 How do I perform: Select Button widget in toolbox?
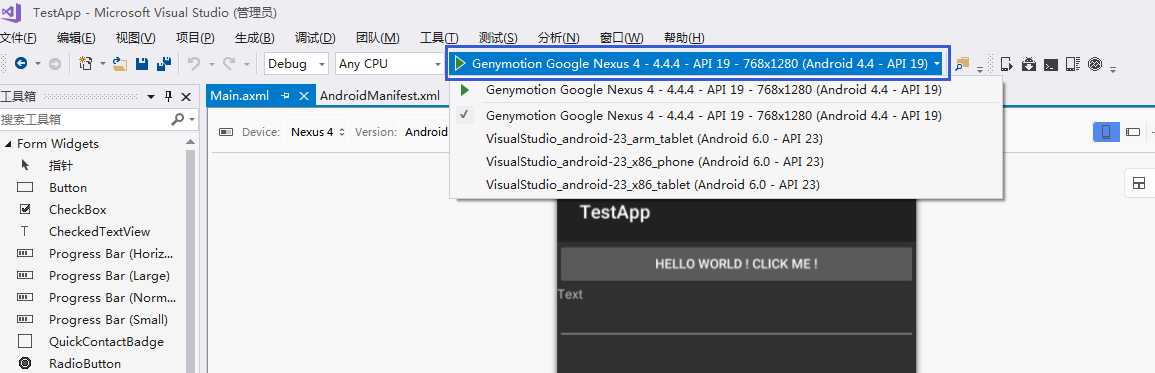68,187
